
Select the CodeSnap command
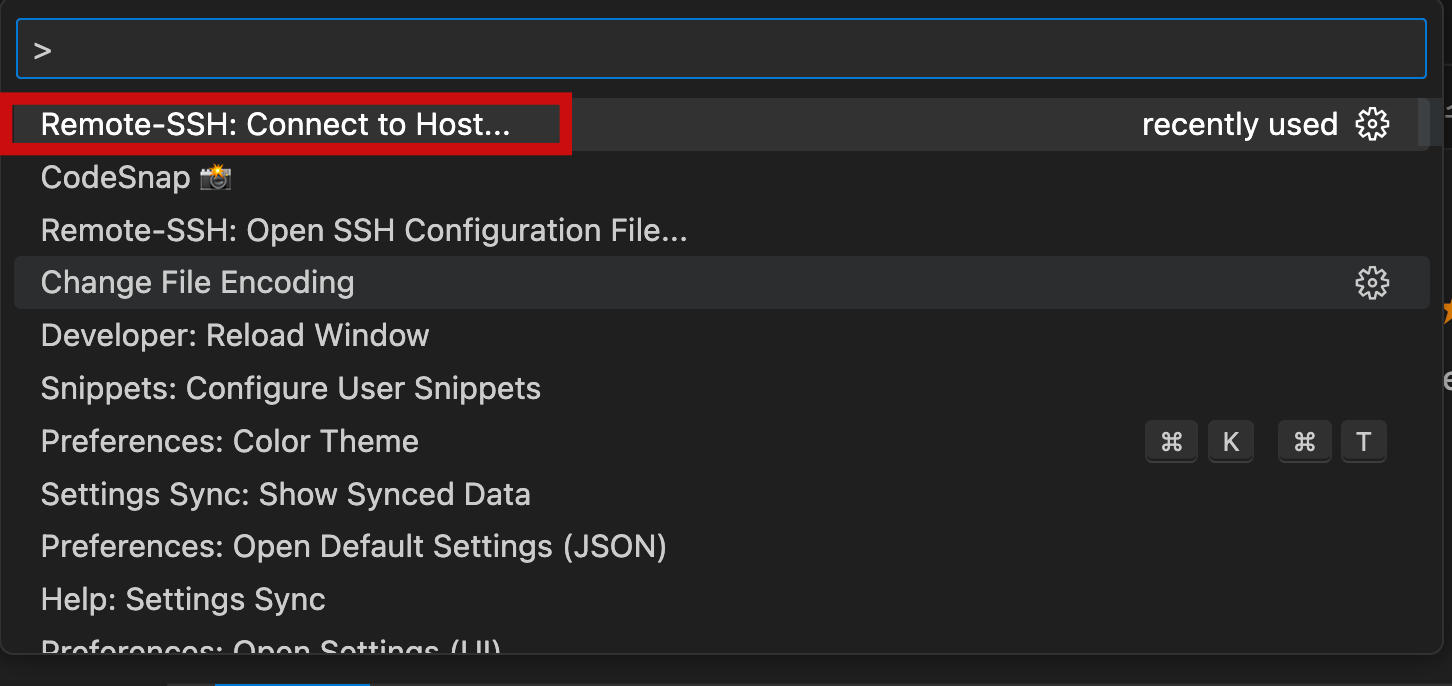pos(722,177)
